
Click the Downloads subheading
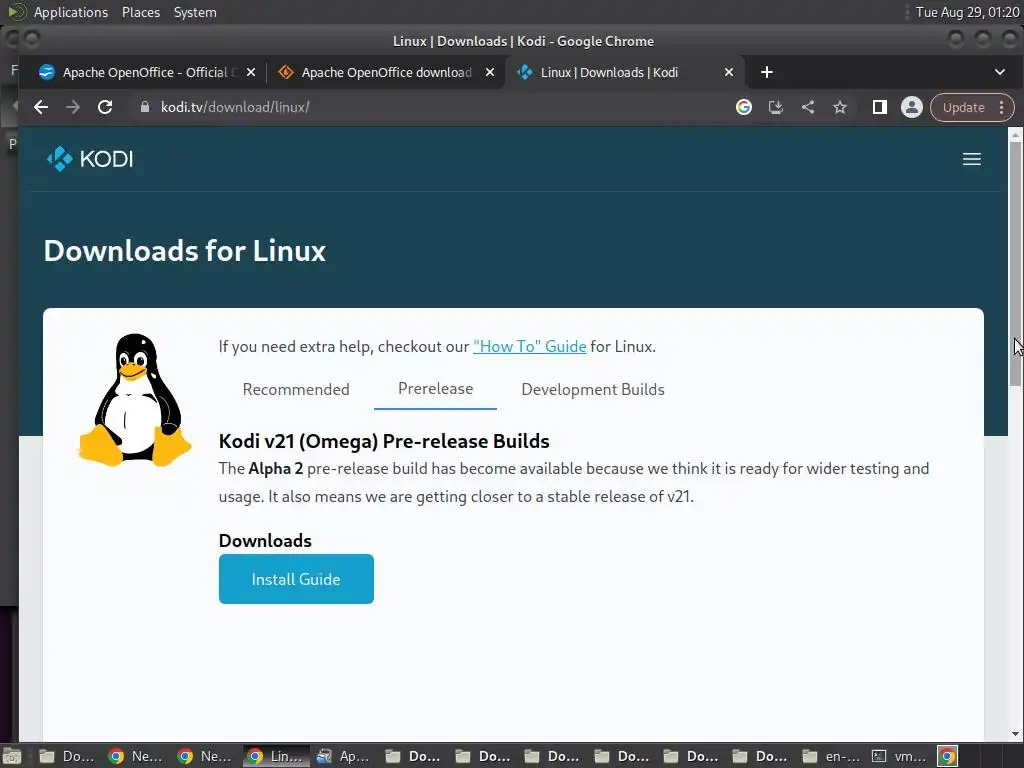click(265, 541)
